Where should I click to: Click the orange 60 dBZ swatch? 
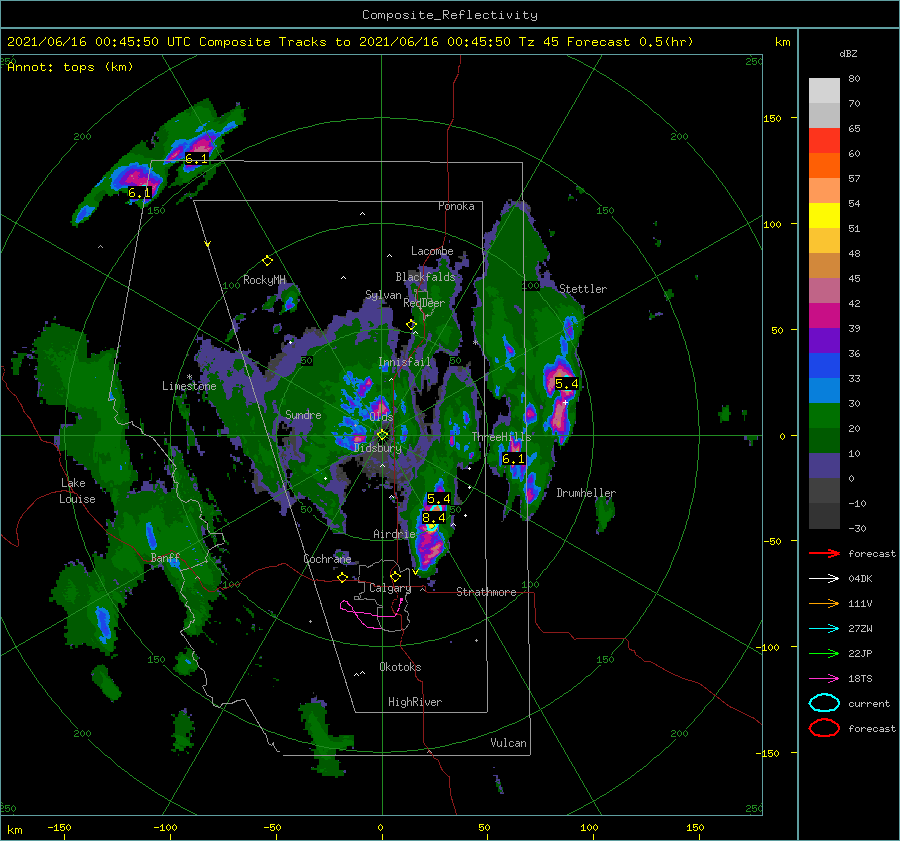pyautogui.click(x=824, y=165)
